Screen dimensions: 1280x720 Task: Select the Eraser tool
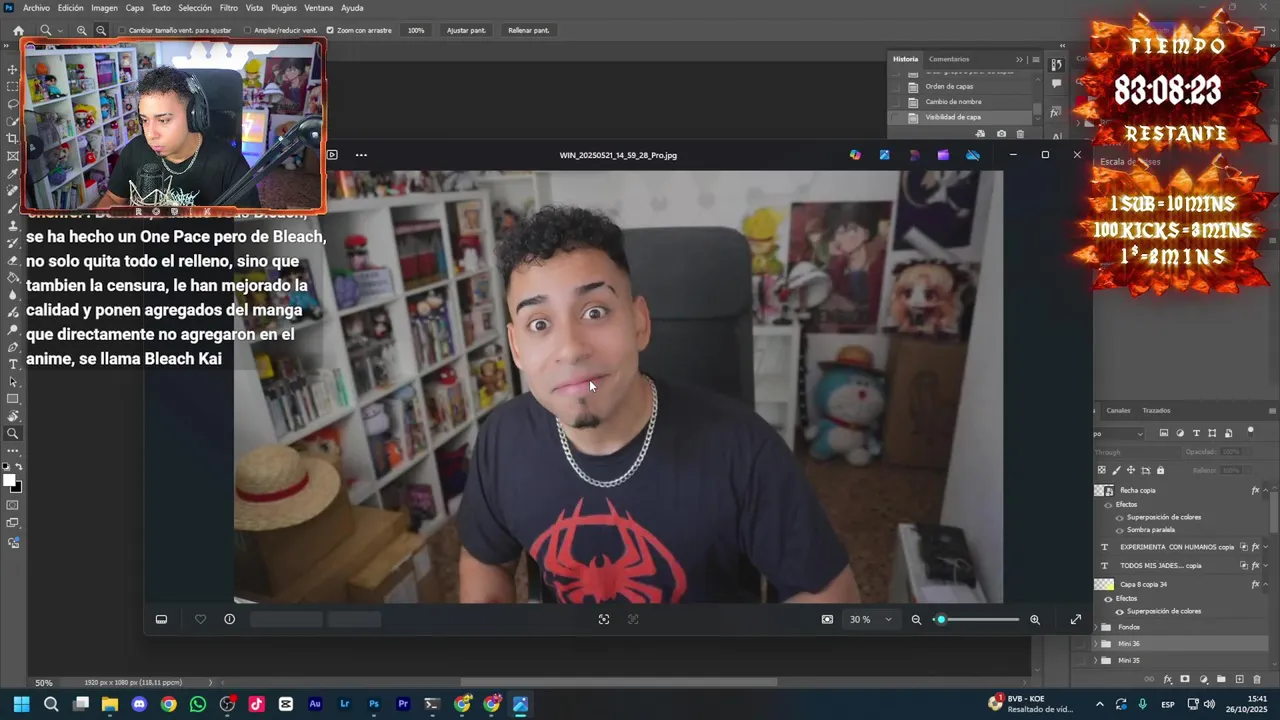(13, 260)
